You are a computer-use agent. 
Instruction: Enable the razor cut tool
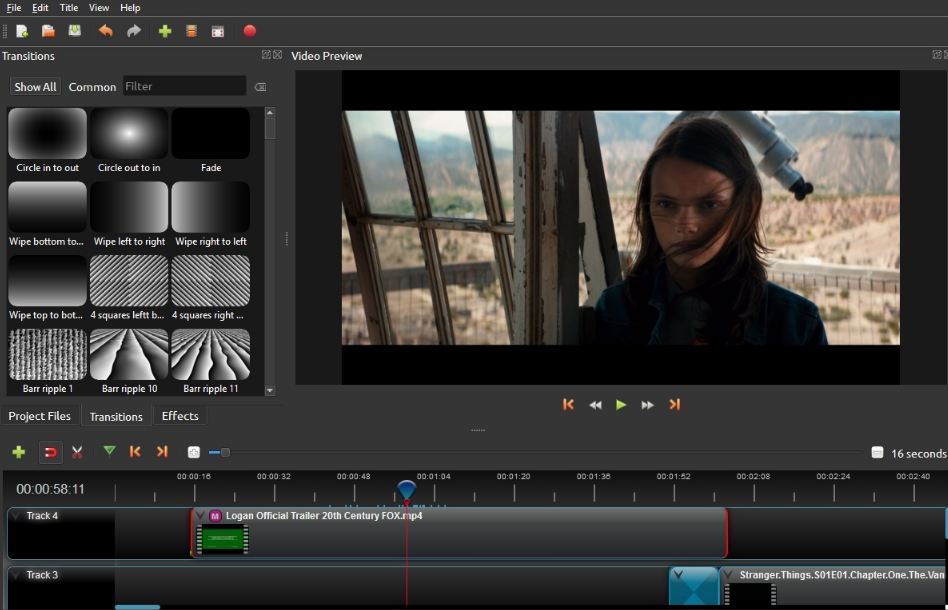click(x=77, y=452)
